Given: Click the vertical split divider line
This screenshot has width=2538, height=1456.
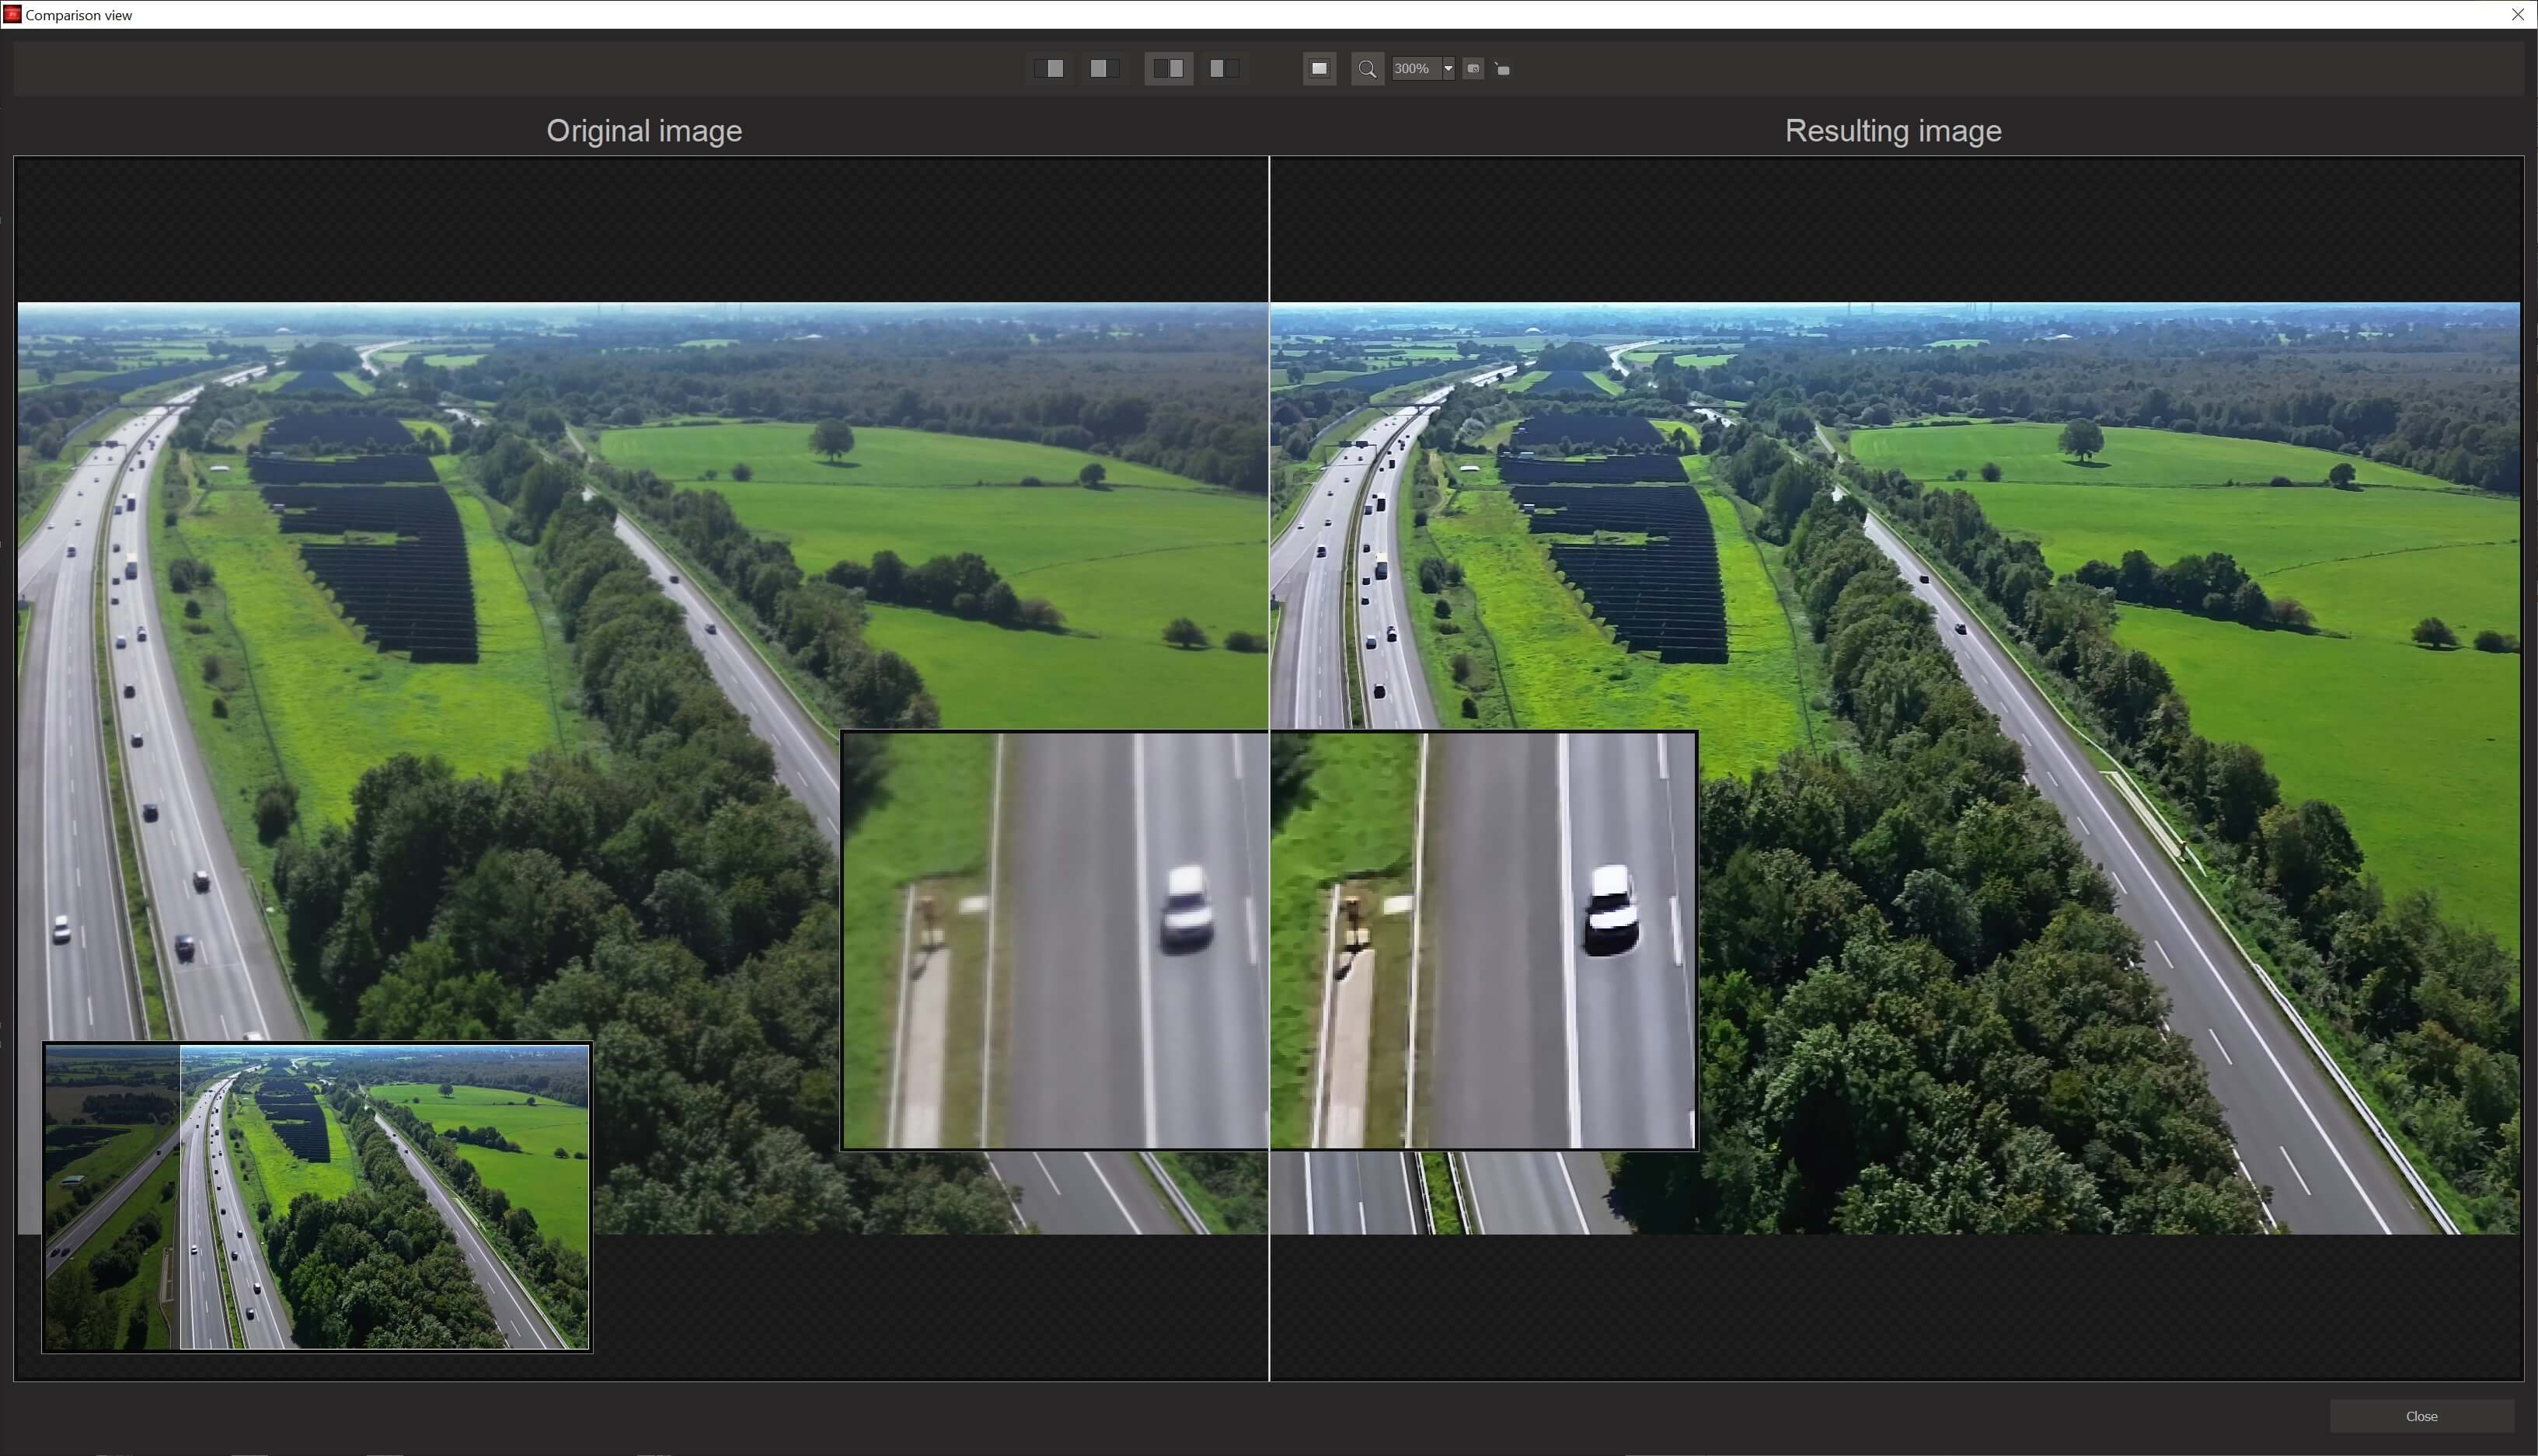Looking at the screenshot, I should click(1269, 500).
